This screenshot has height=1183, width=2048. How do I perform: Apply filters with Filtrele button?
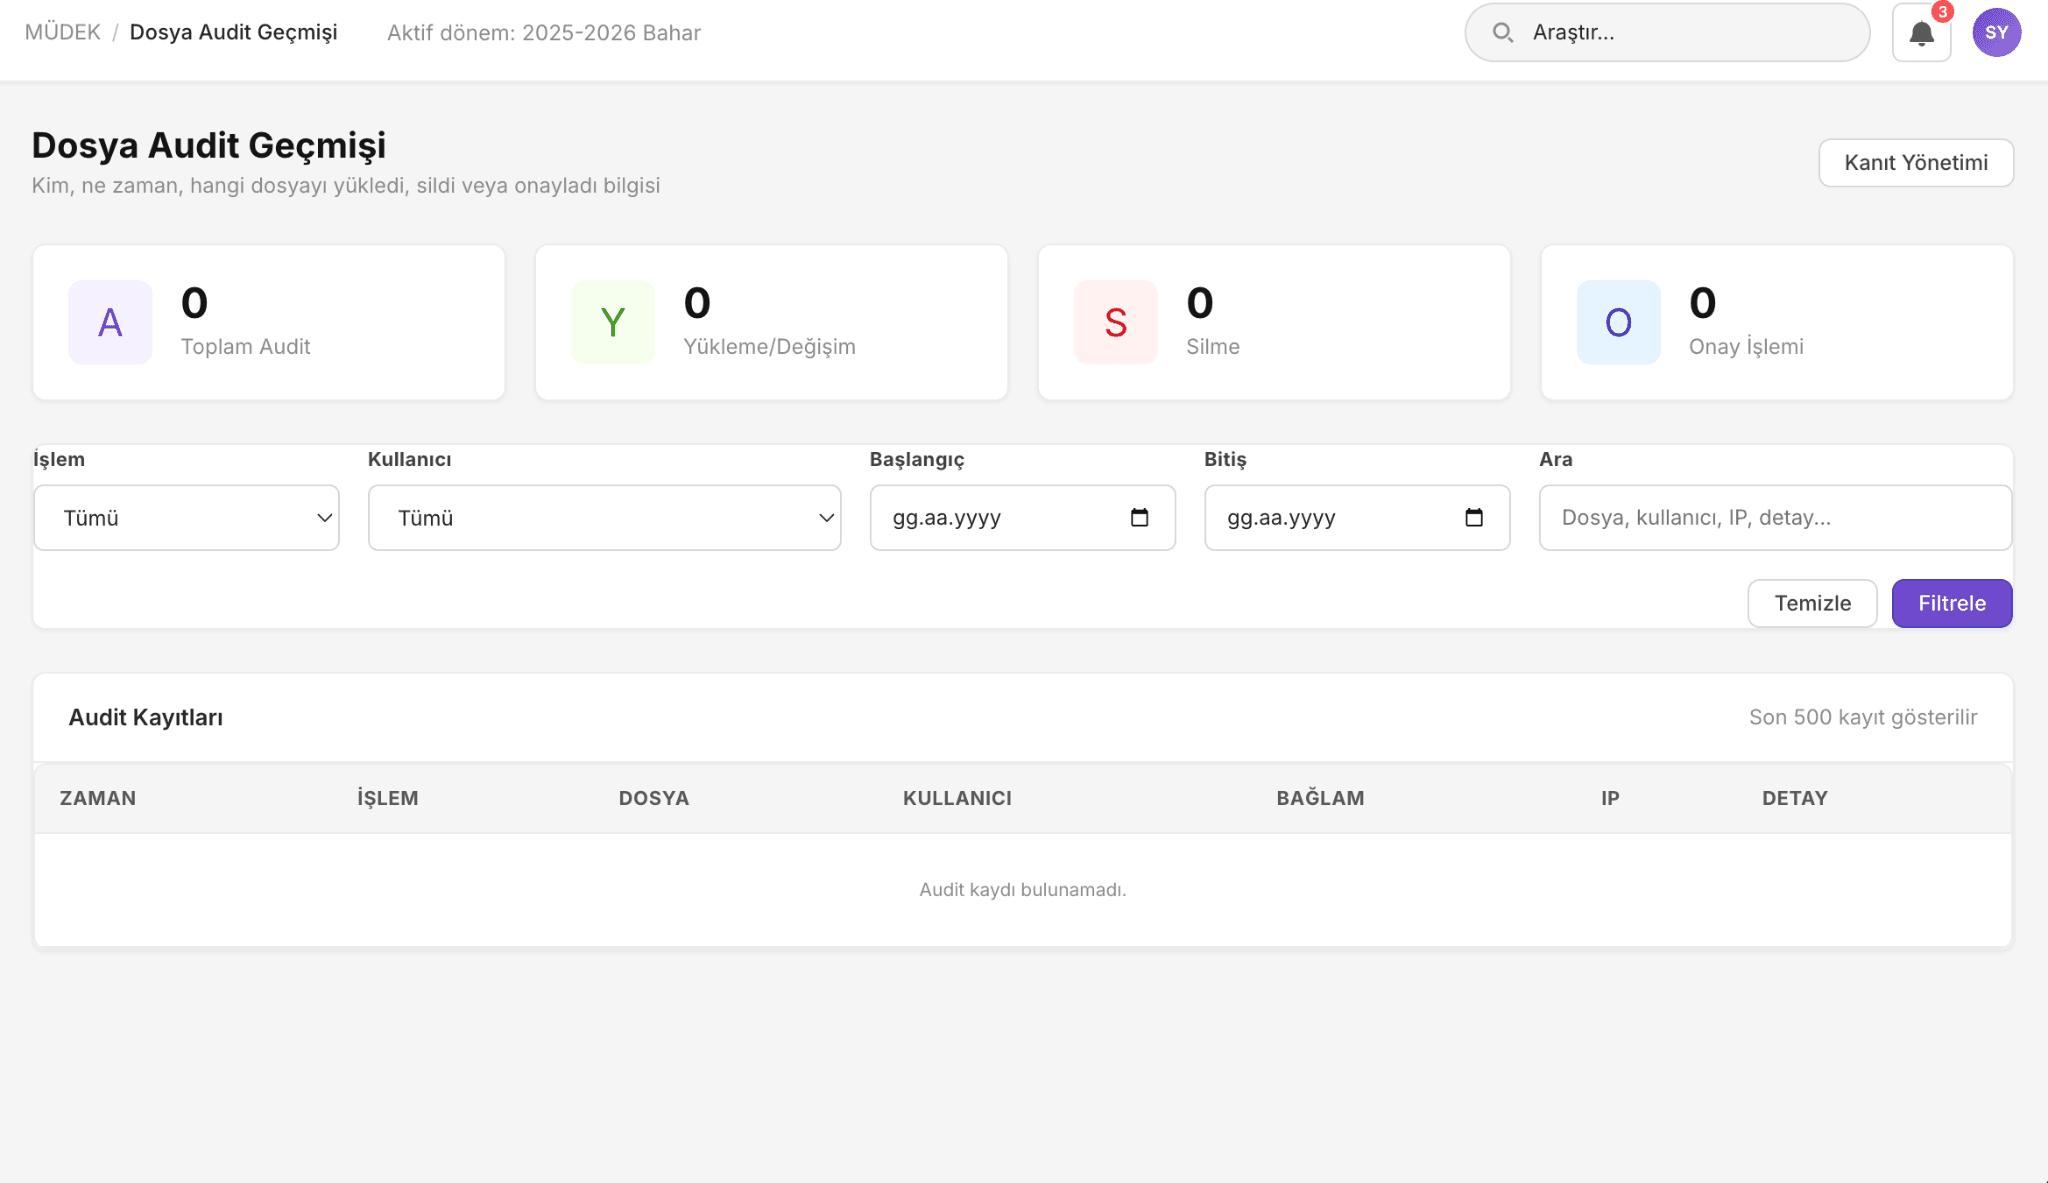pos(1951,603)
